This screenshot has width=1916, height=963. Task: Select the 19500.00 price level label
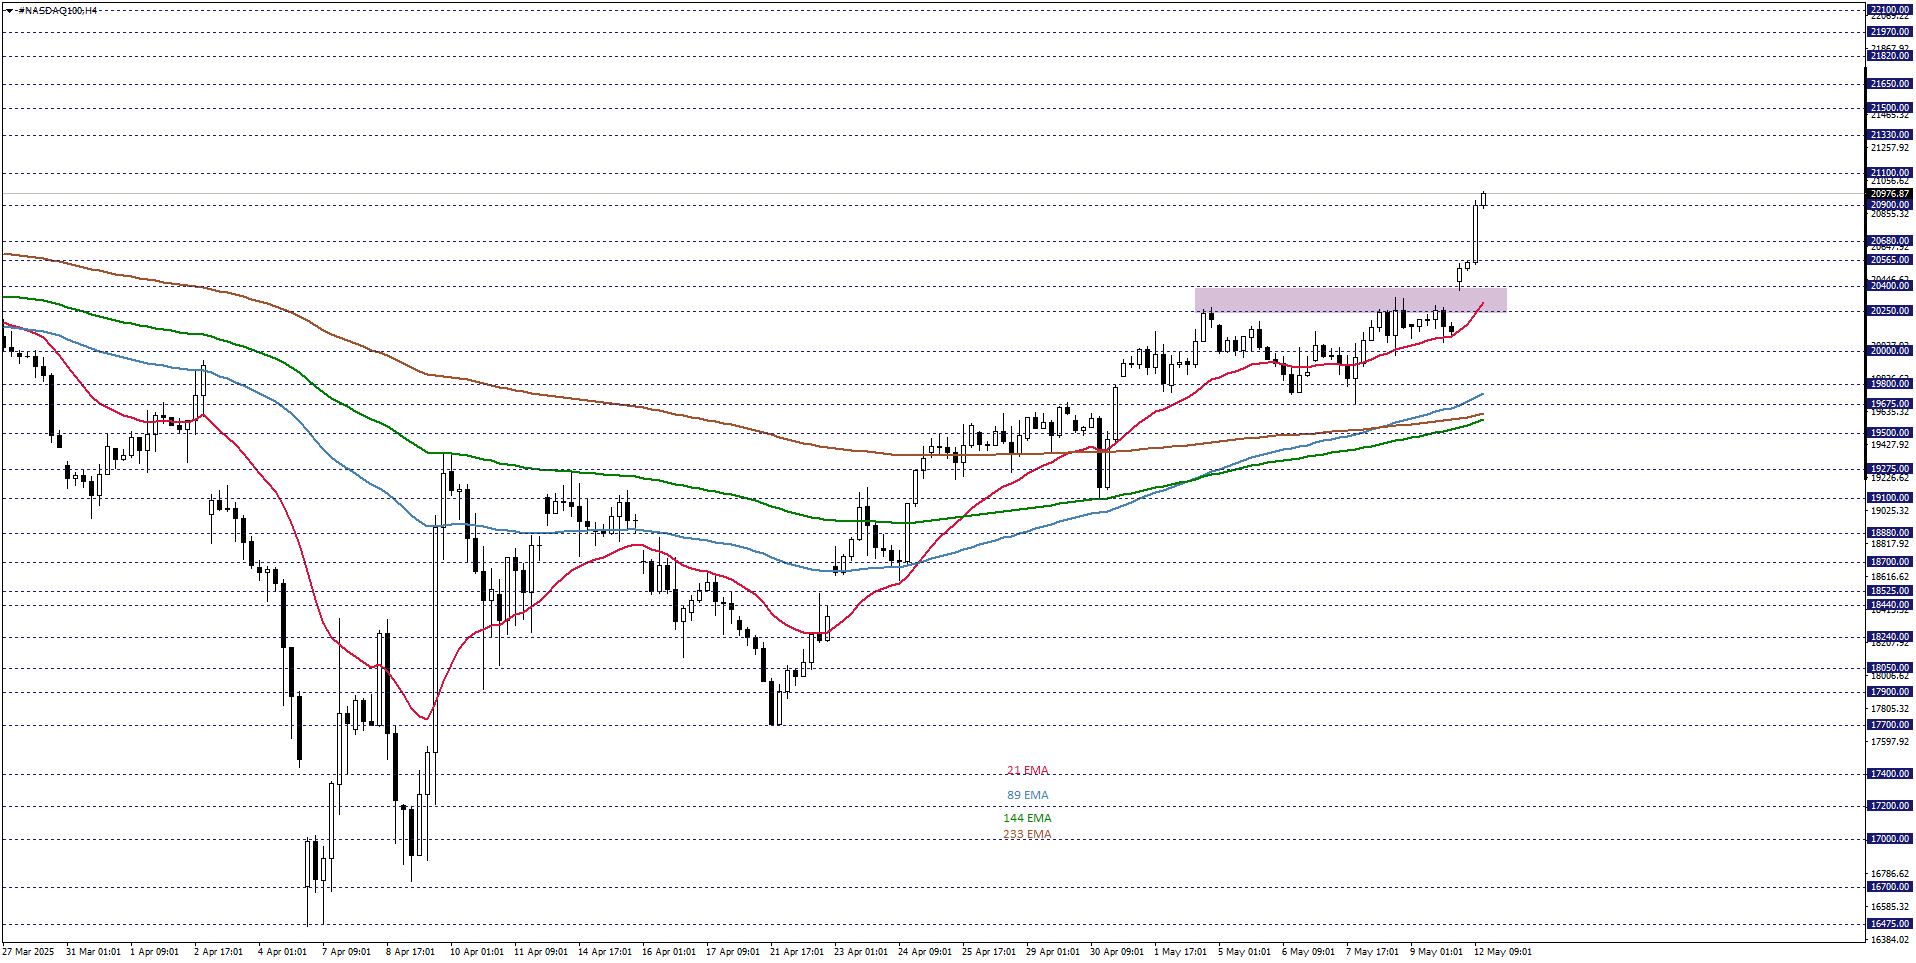[1889, 433]
